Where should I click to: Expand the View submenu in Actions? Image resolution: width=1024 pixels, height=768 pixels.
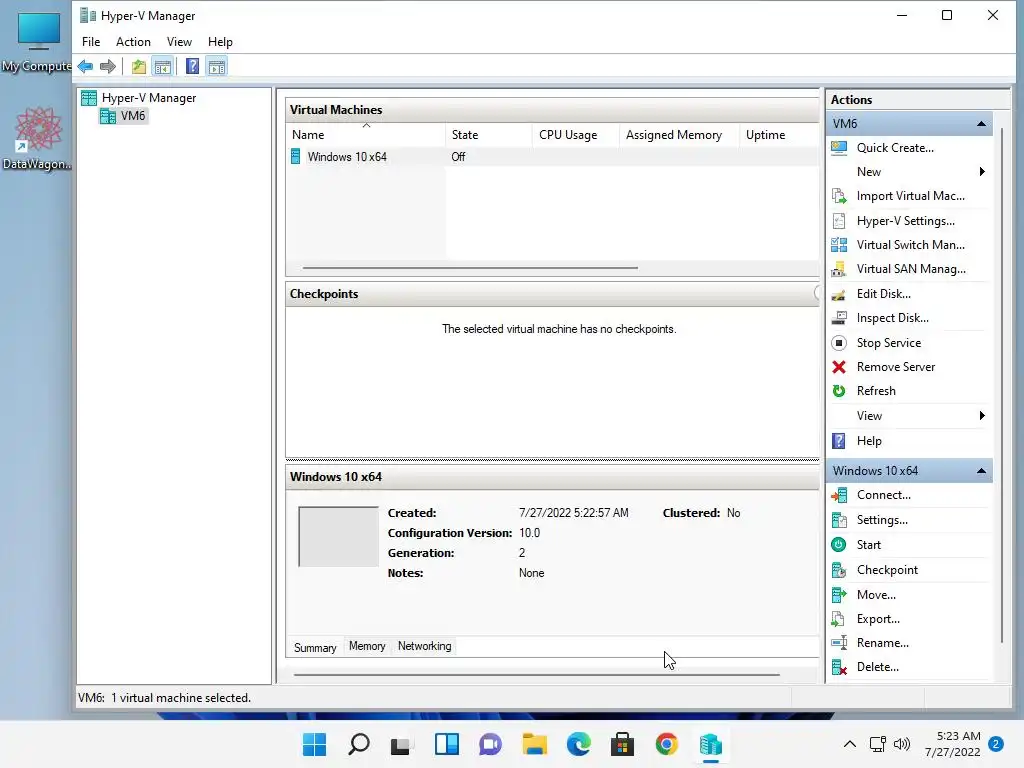pyautogui.click(x=982, y=416)
